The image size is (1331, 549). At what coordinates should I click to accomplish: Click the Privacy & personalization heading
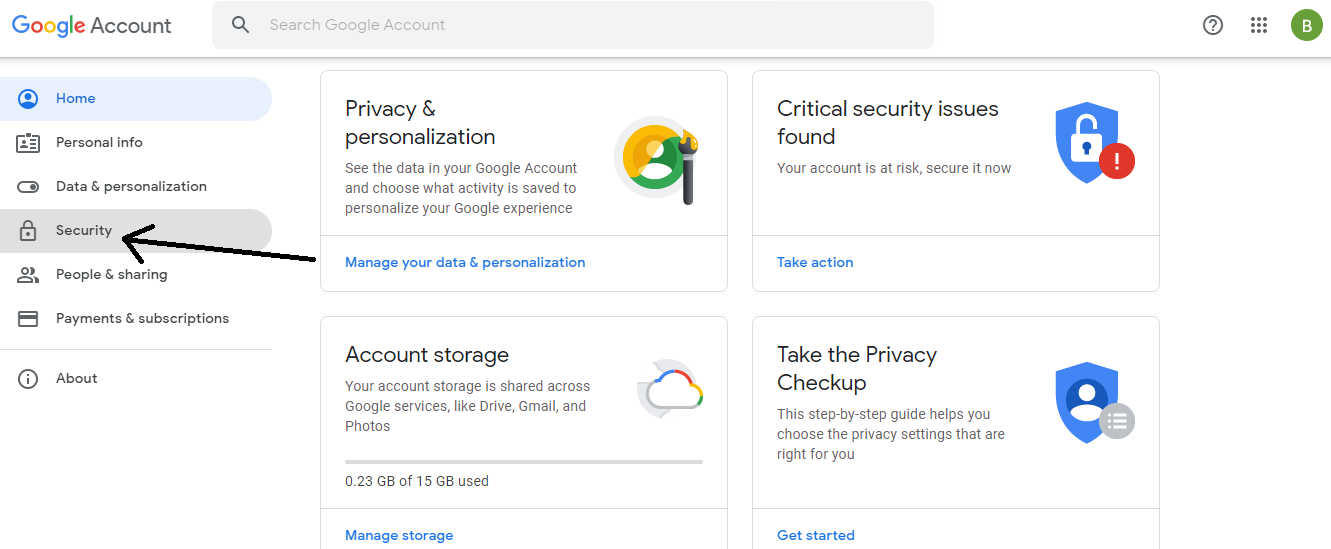pos(420,122)
